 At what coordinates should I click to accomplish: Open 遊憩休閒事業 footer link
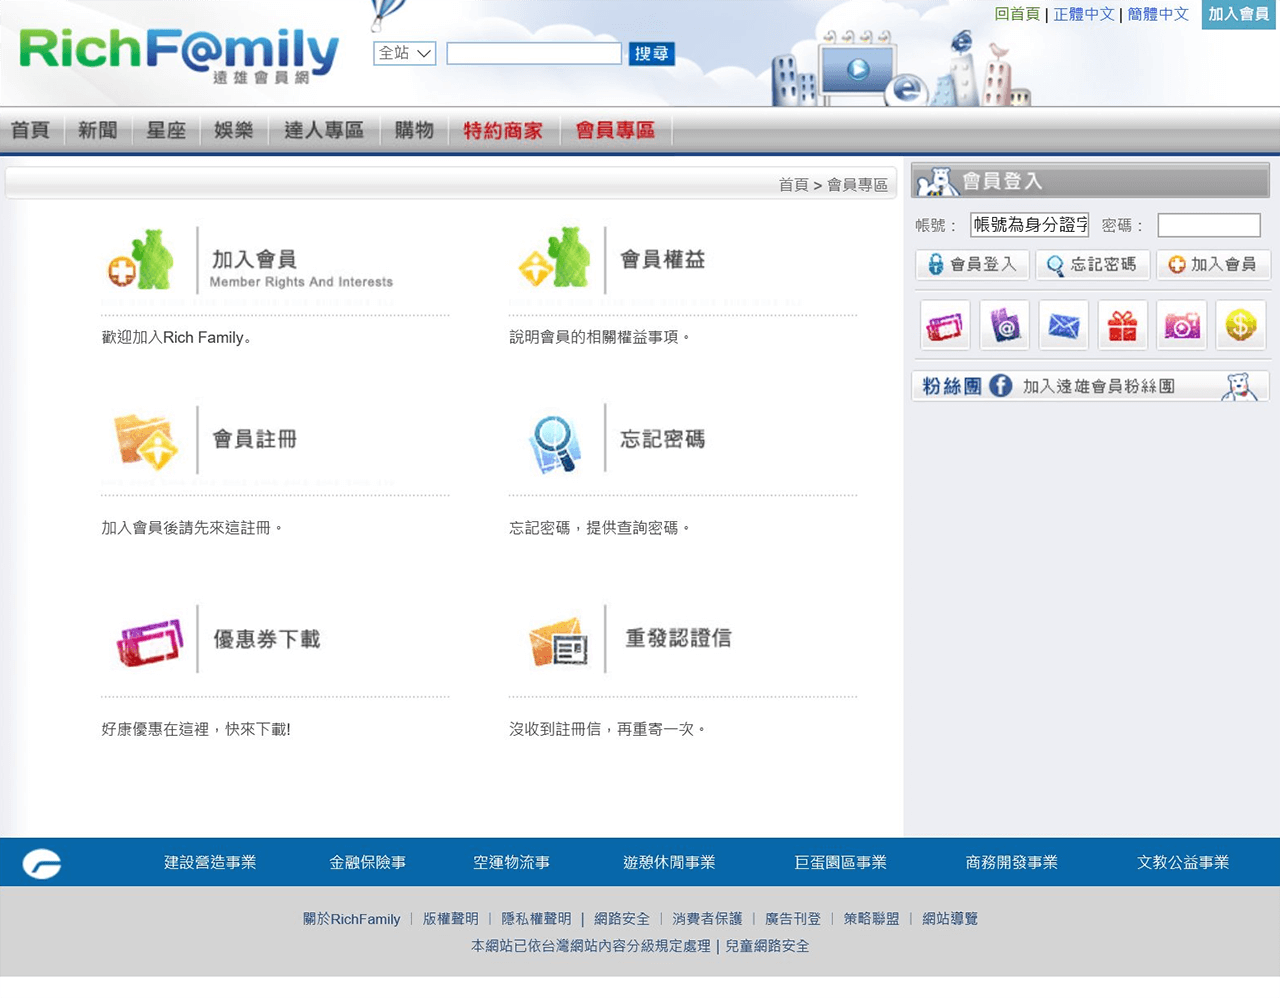point(669,862)
